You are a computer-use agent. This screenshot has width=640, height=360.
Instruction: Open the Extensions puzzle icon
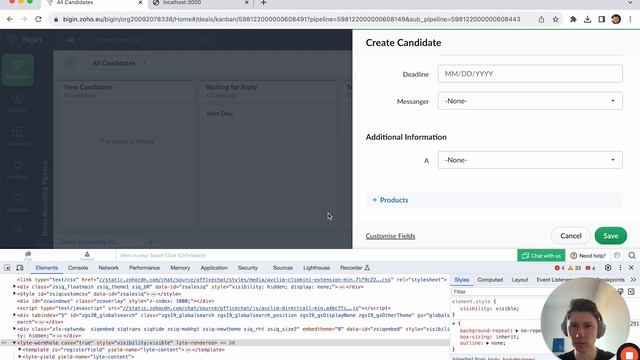573,19
